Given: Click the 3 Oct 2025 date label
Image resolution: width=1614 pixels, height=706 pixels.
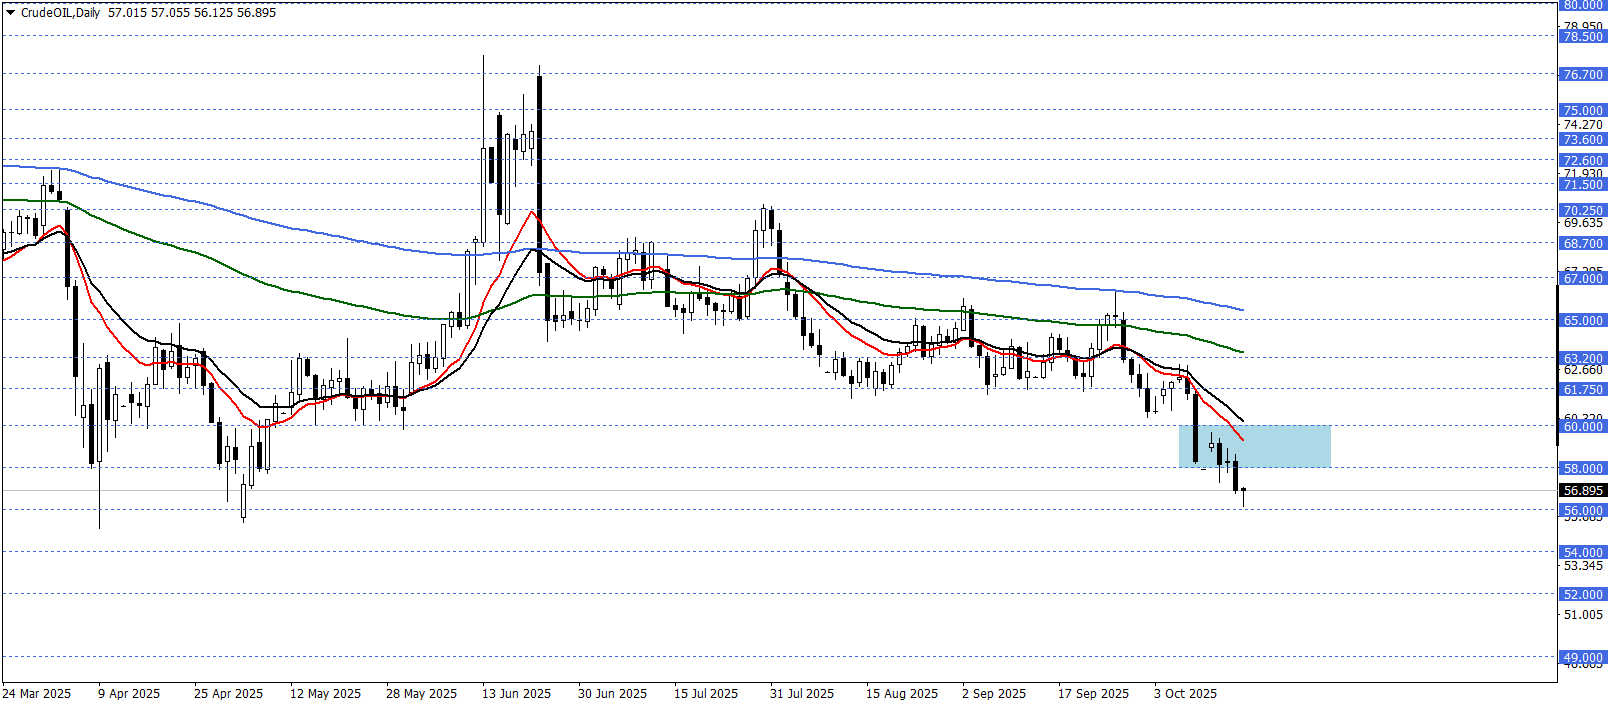Looking at the screenshot, I should point(1185,694).
